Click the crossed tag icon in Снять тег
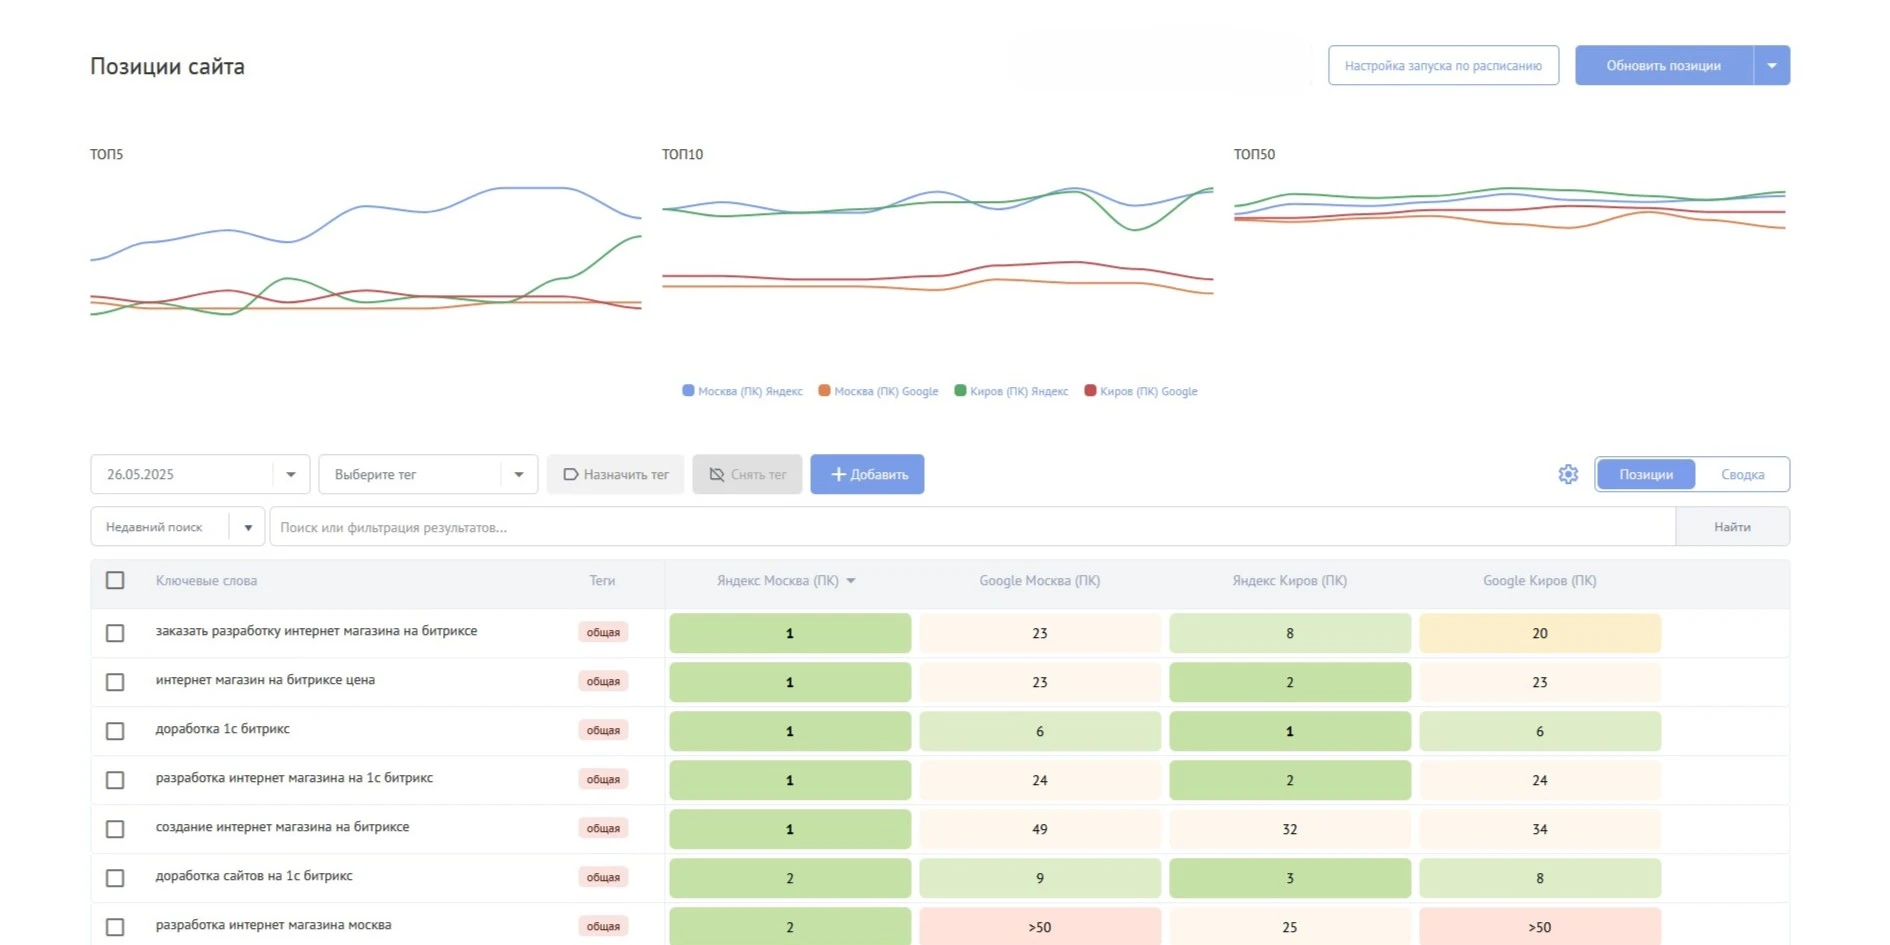This screenshot has height=945, width=1890. (x=717, y=474)
